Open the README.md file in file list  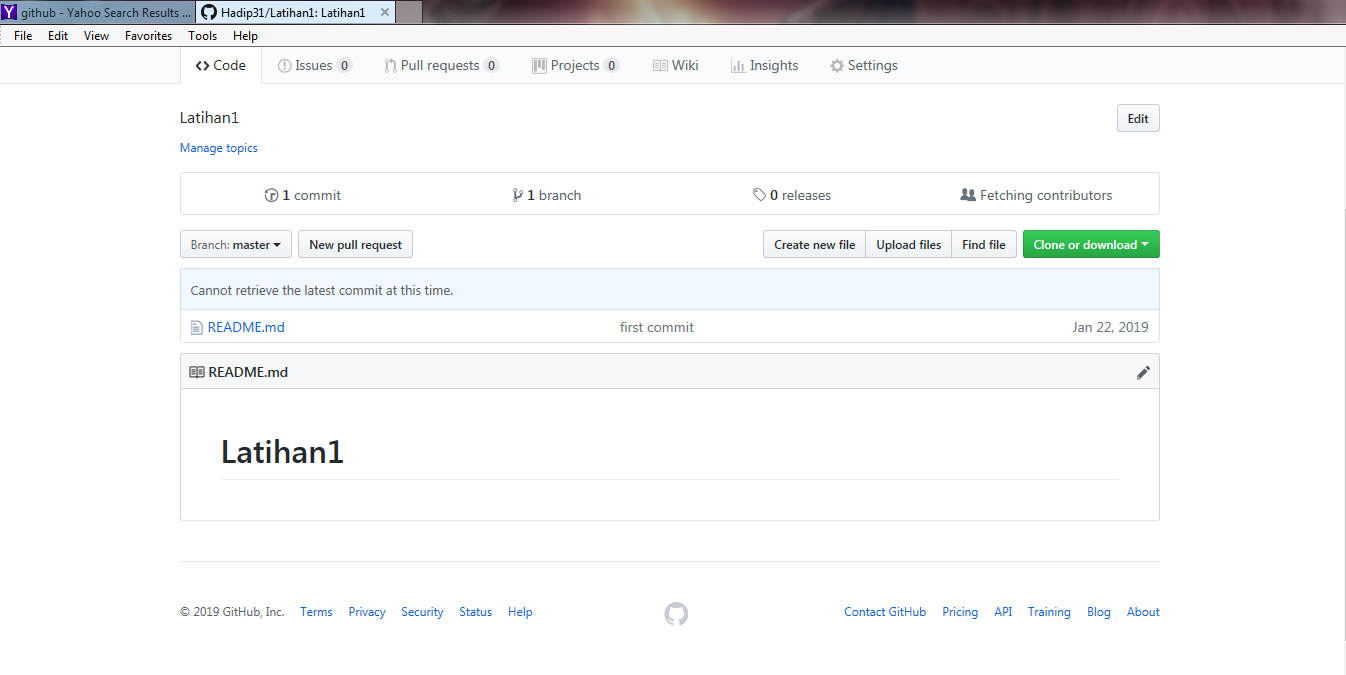(x=246, y=327)
